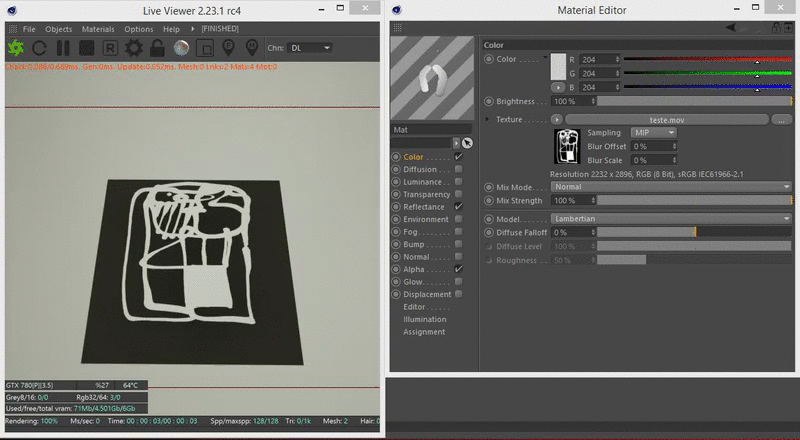Disable the Color channel checkbox
The width and height of the screenshot is (800, 440).
(x=458, y=156)
